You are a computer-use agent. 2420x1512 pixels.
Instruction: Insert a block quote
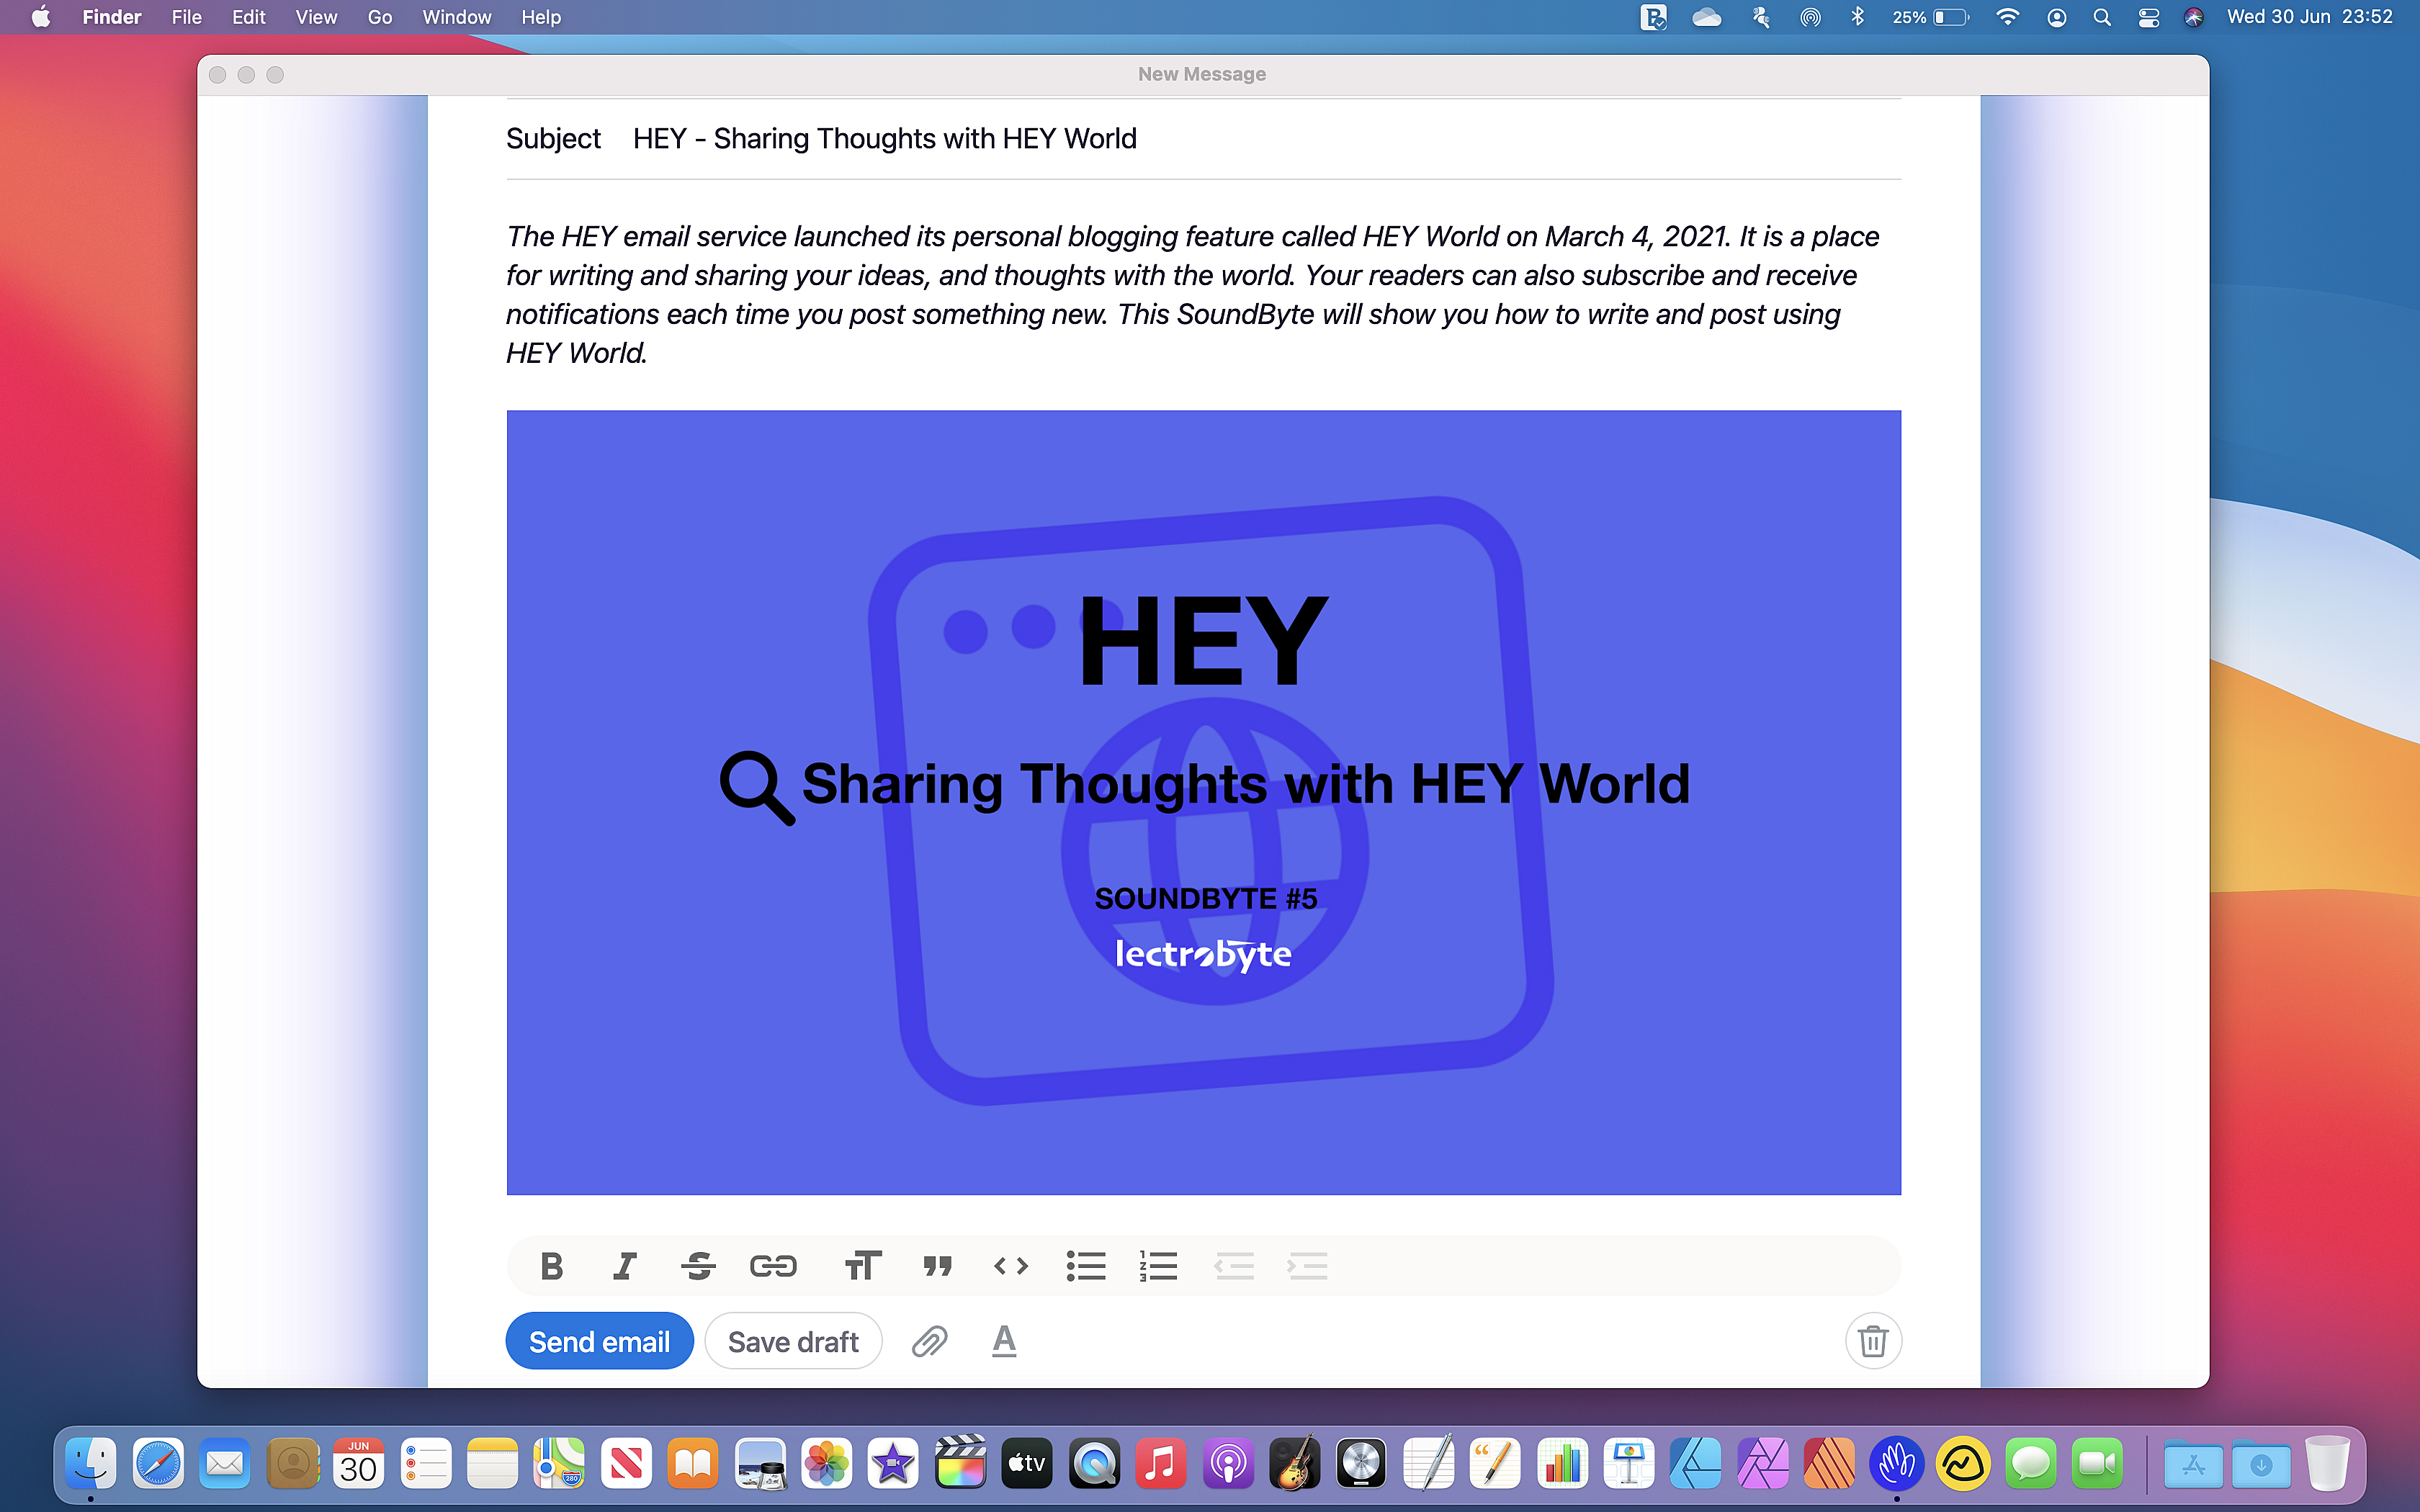point(937,1266)
